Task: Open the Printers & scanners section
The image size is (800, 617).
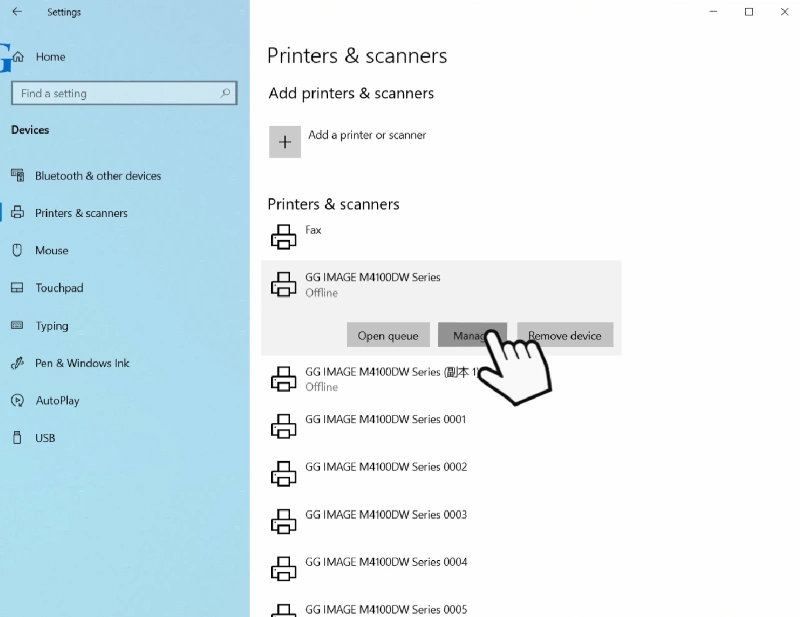Action: pos(81,213)
